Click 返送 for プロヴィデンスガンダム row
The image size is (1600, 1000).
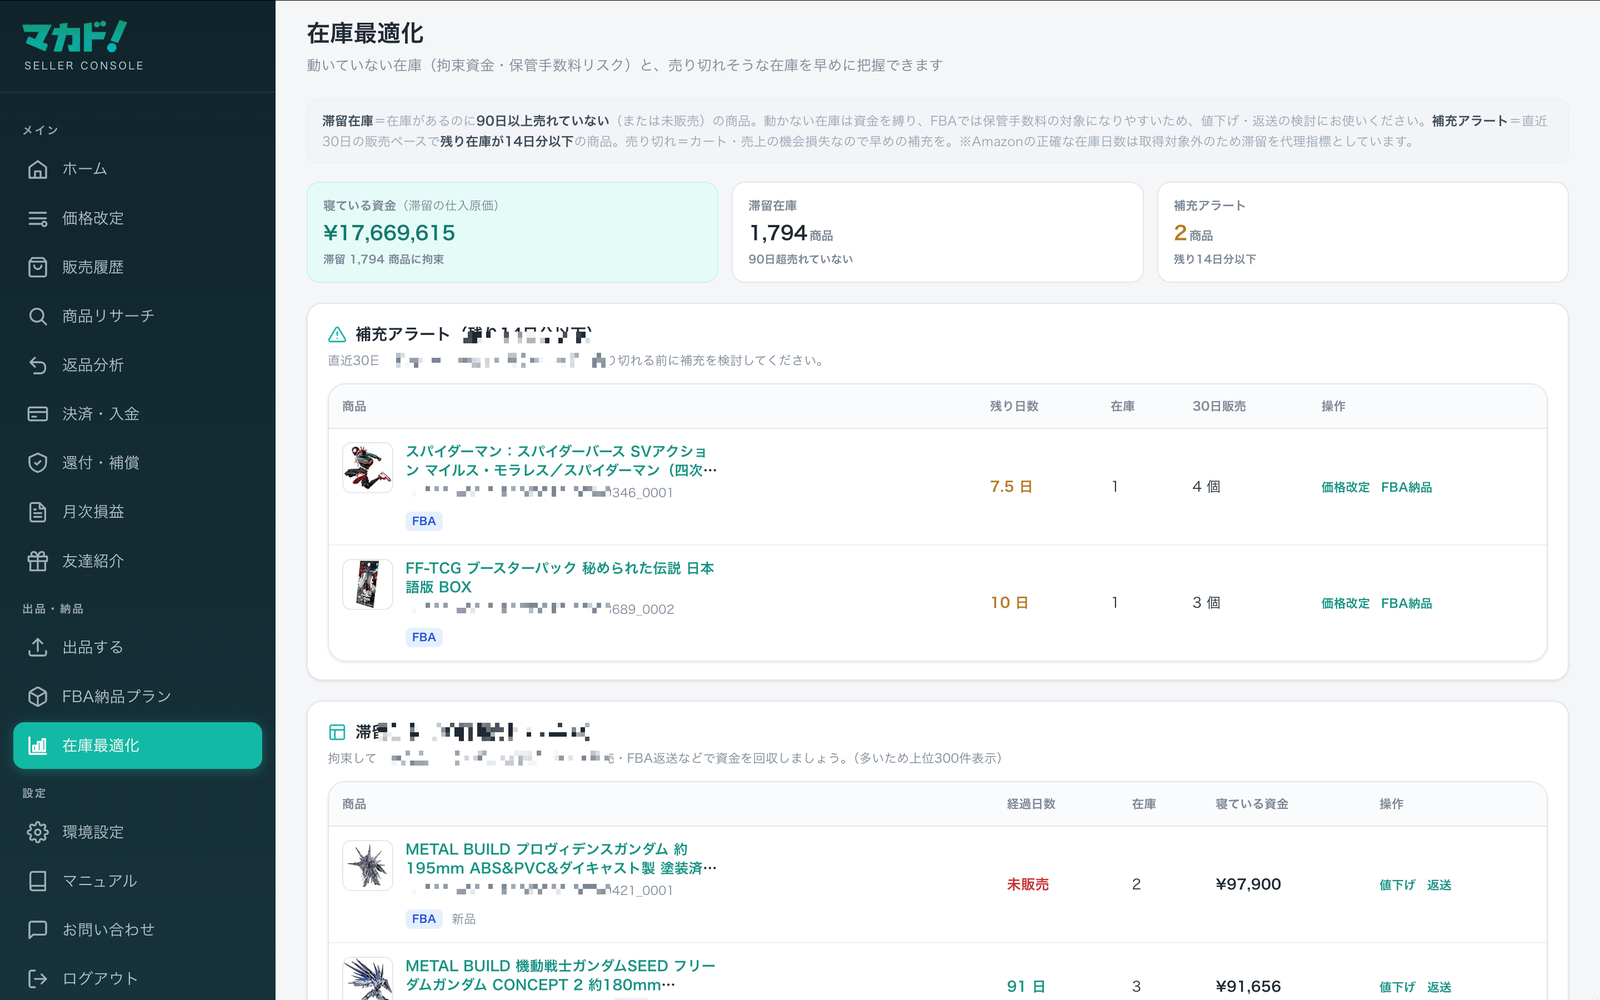click(1439, 885)
